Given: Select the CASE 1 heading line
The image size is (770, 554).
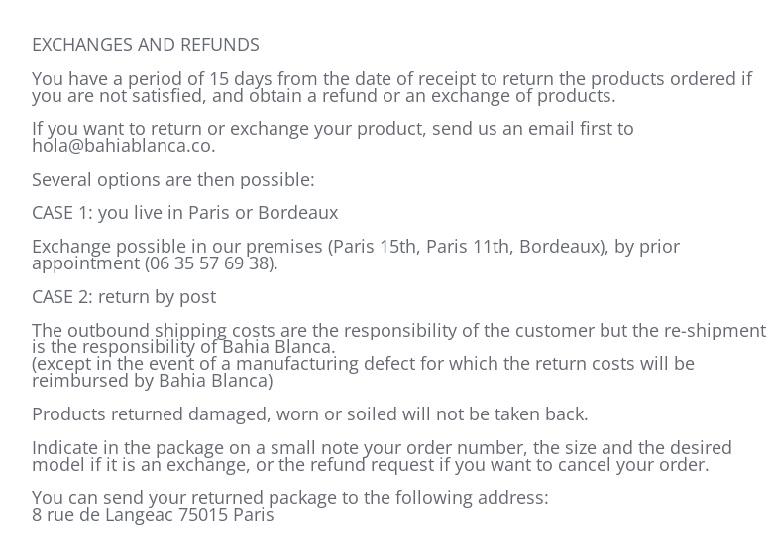Looking at the screenshot, I should [185, 213].
